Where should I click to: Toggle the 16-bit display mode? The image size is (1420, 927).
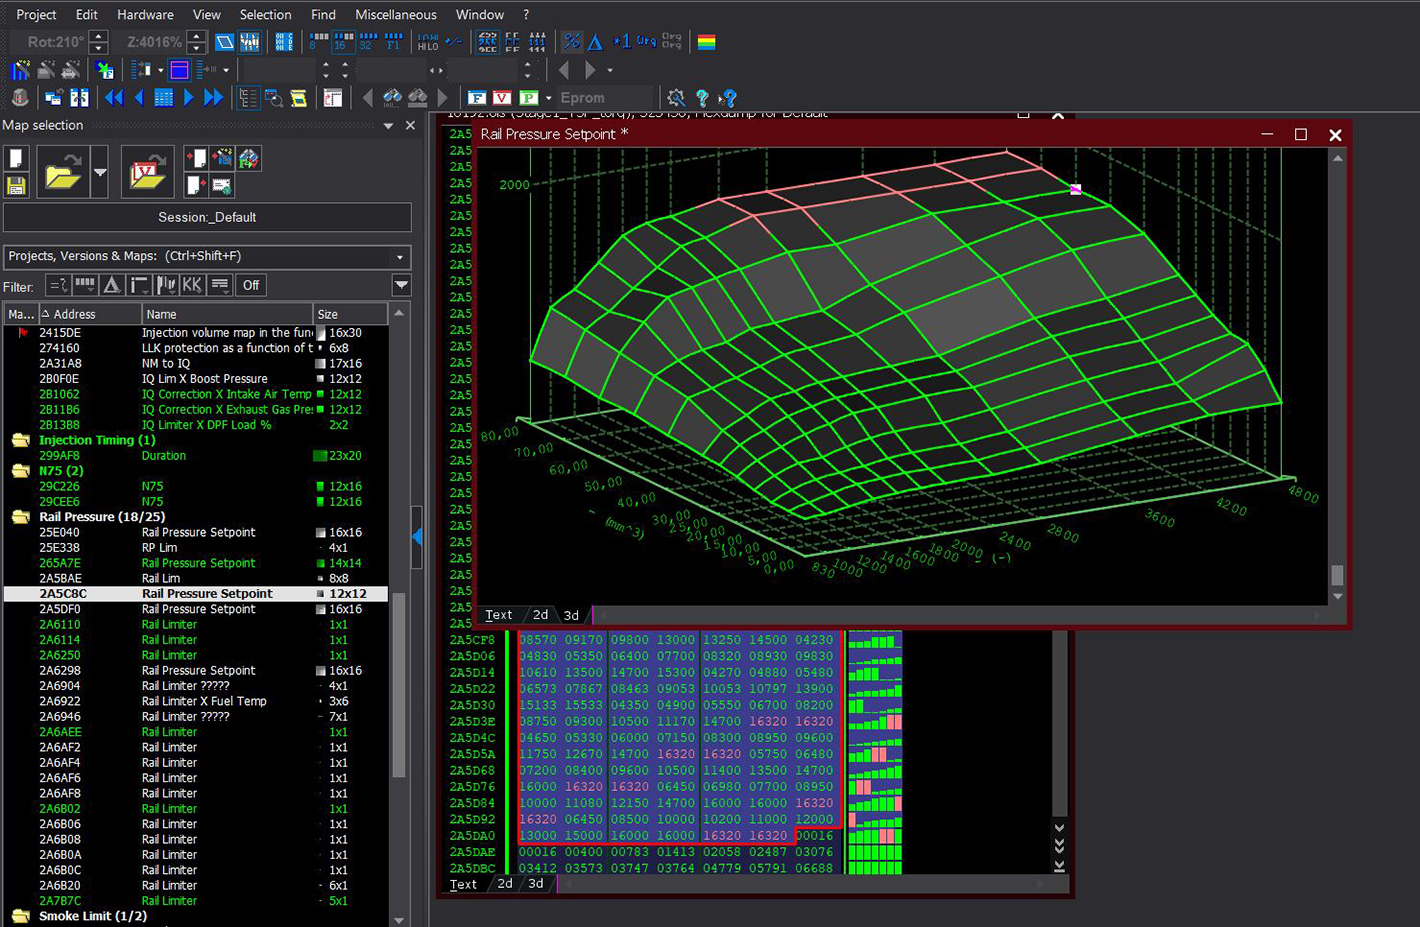(342, 42)
